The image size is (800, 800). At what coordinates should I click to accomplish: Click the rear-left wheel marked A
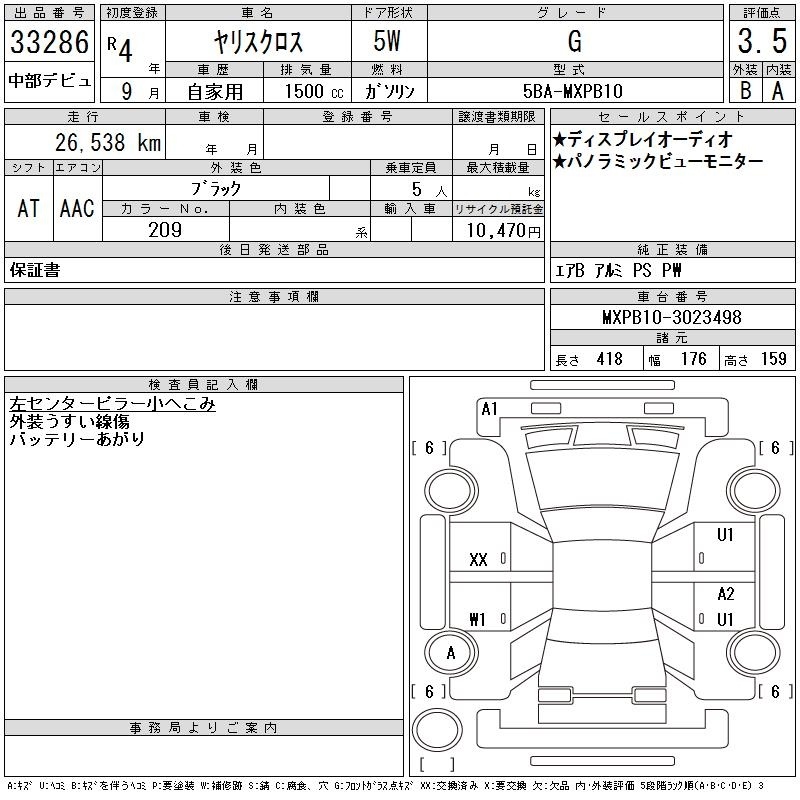tap(450, 653)
